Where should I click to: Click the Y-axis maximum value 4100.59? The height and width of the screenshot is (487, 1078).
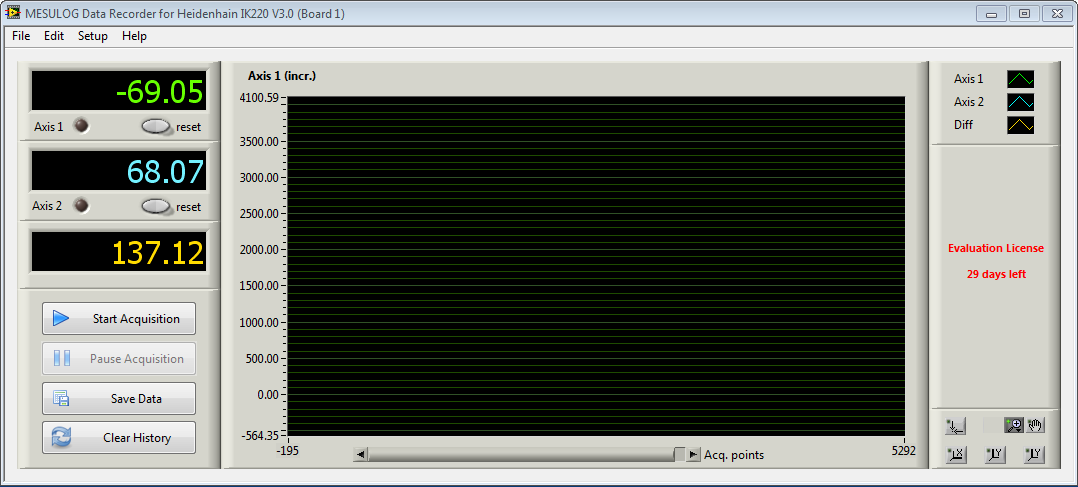(x=258, y=98)
